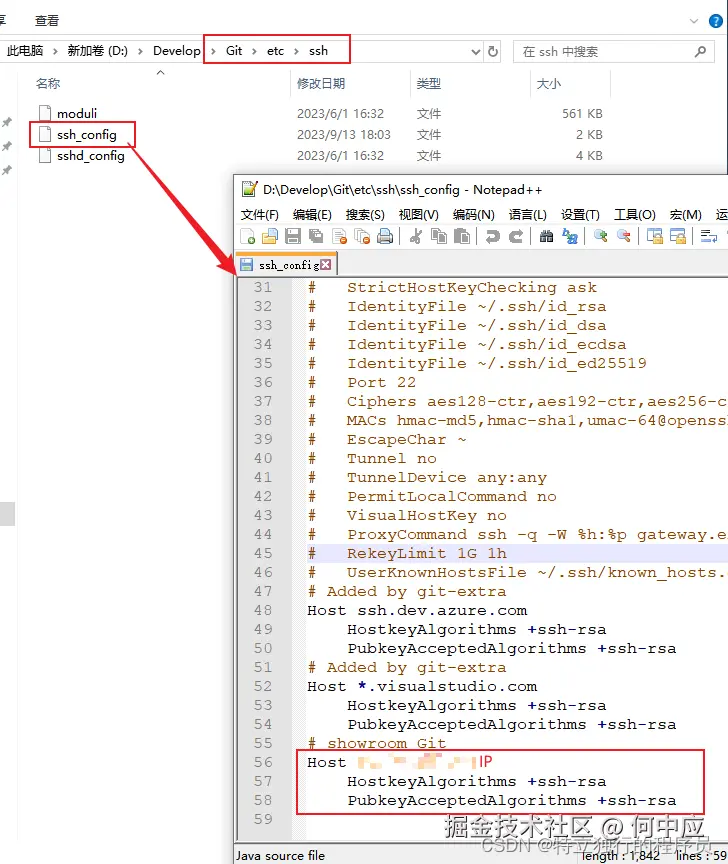Viewport: 728px width, 864px height.
Task: Click the 此电脑 breadcrumb segment
Action: (25, 51)
